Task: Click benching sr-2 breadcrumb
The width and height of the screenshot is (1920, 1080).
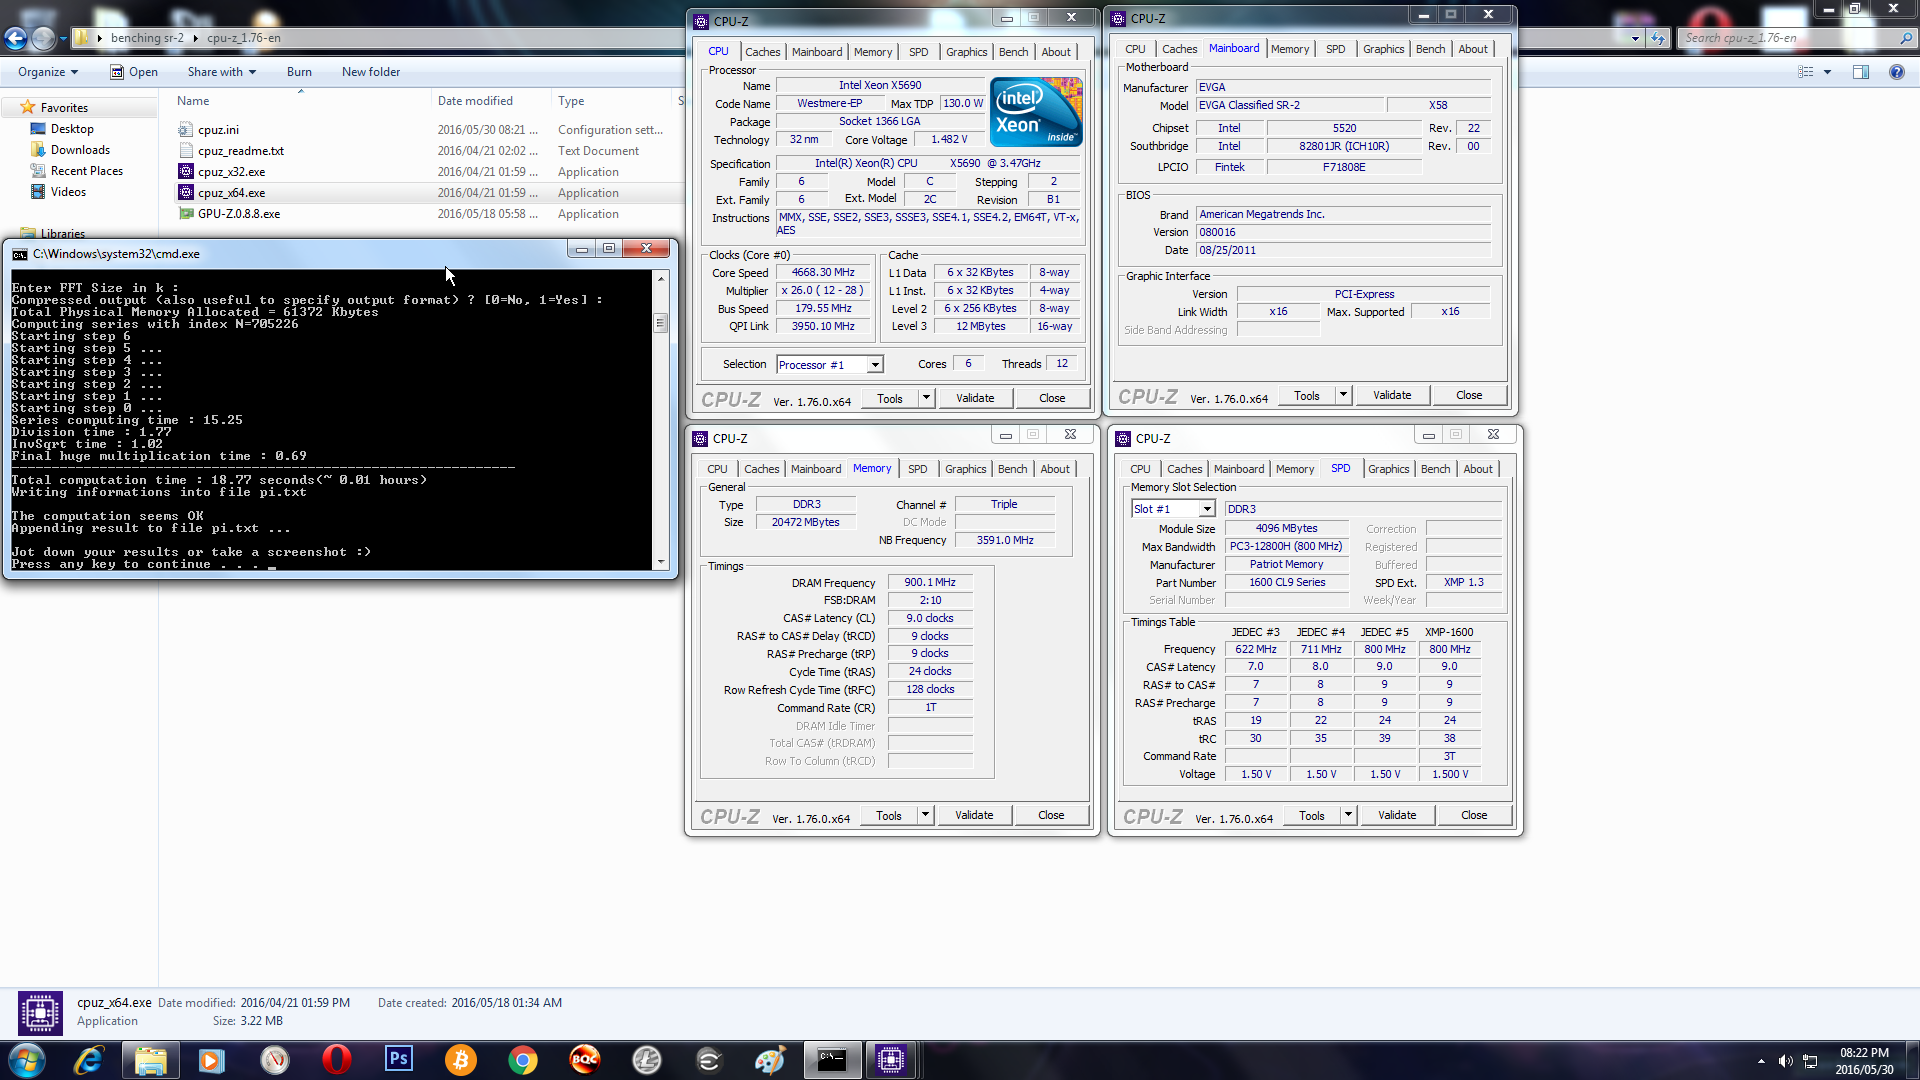Action: click(x=147, y=38)
